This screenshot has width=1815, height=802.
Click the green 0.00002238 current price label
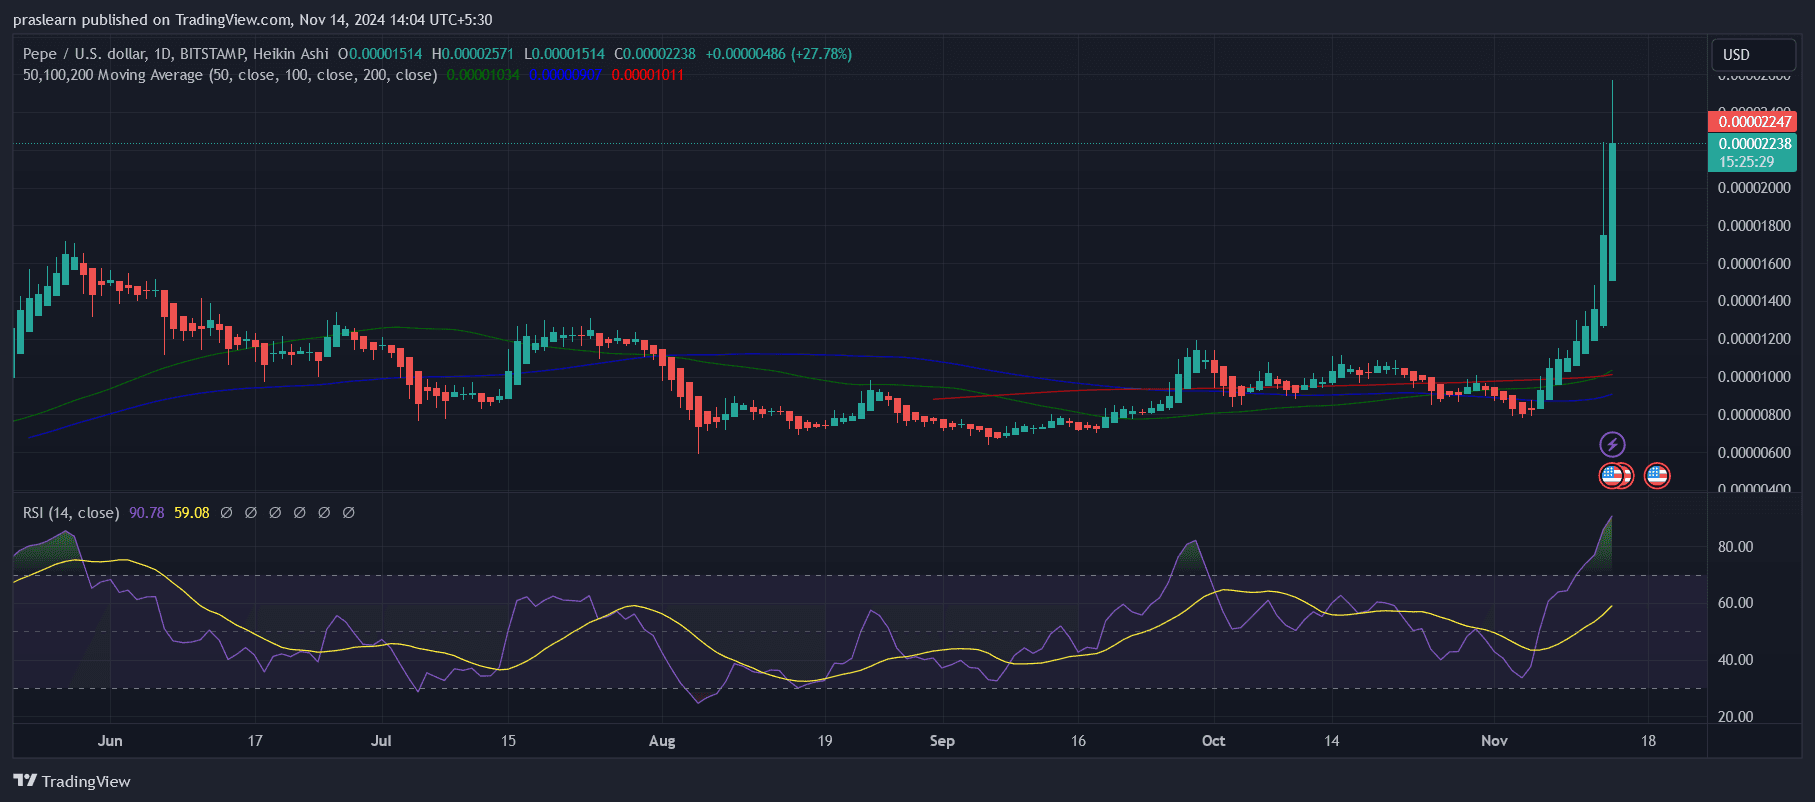pyautogui.click(x=1754, y=144)
